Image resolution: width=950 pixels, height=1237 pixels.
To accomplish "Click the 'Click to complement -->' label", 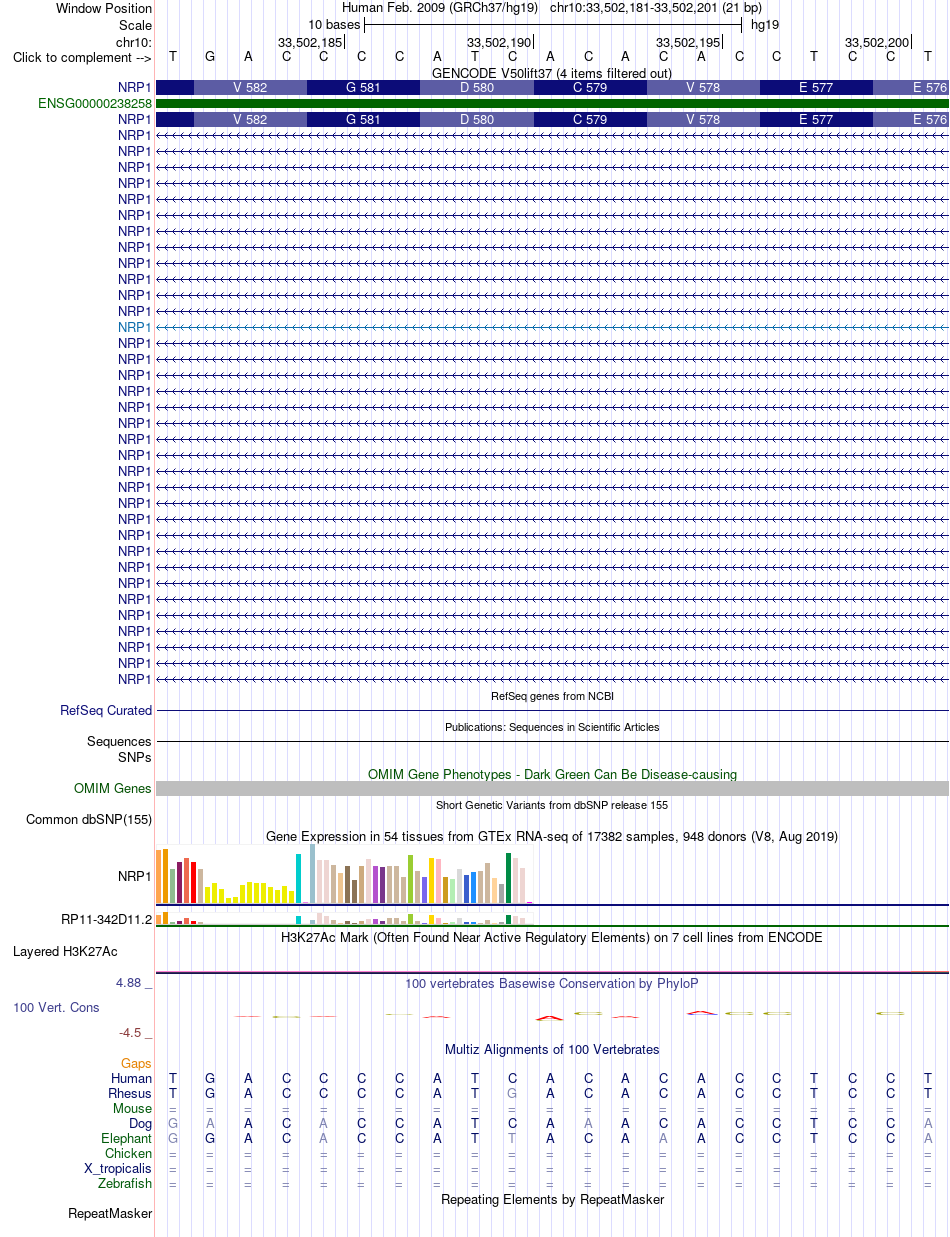I will click(x=82, y=57).
